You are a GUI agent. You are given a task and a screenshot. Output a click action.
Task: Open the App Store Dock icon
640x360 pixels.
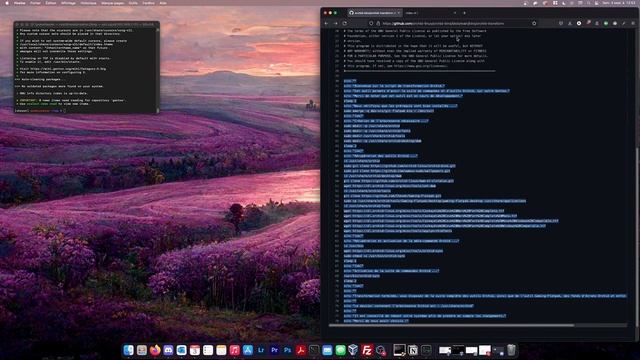[248, 350]
